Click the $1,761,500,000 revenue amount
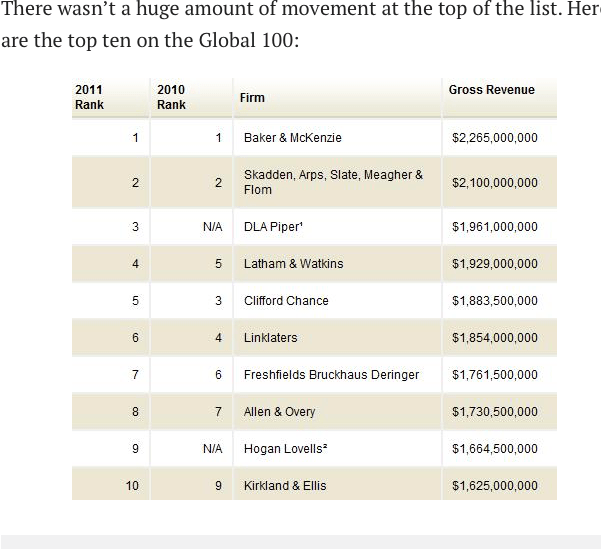 (x=494, y=375)
